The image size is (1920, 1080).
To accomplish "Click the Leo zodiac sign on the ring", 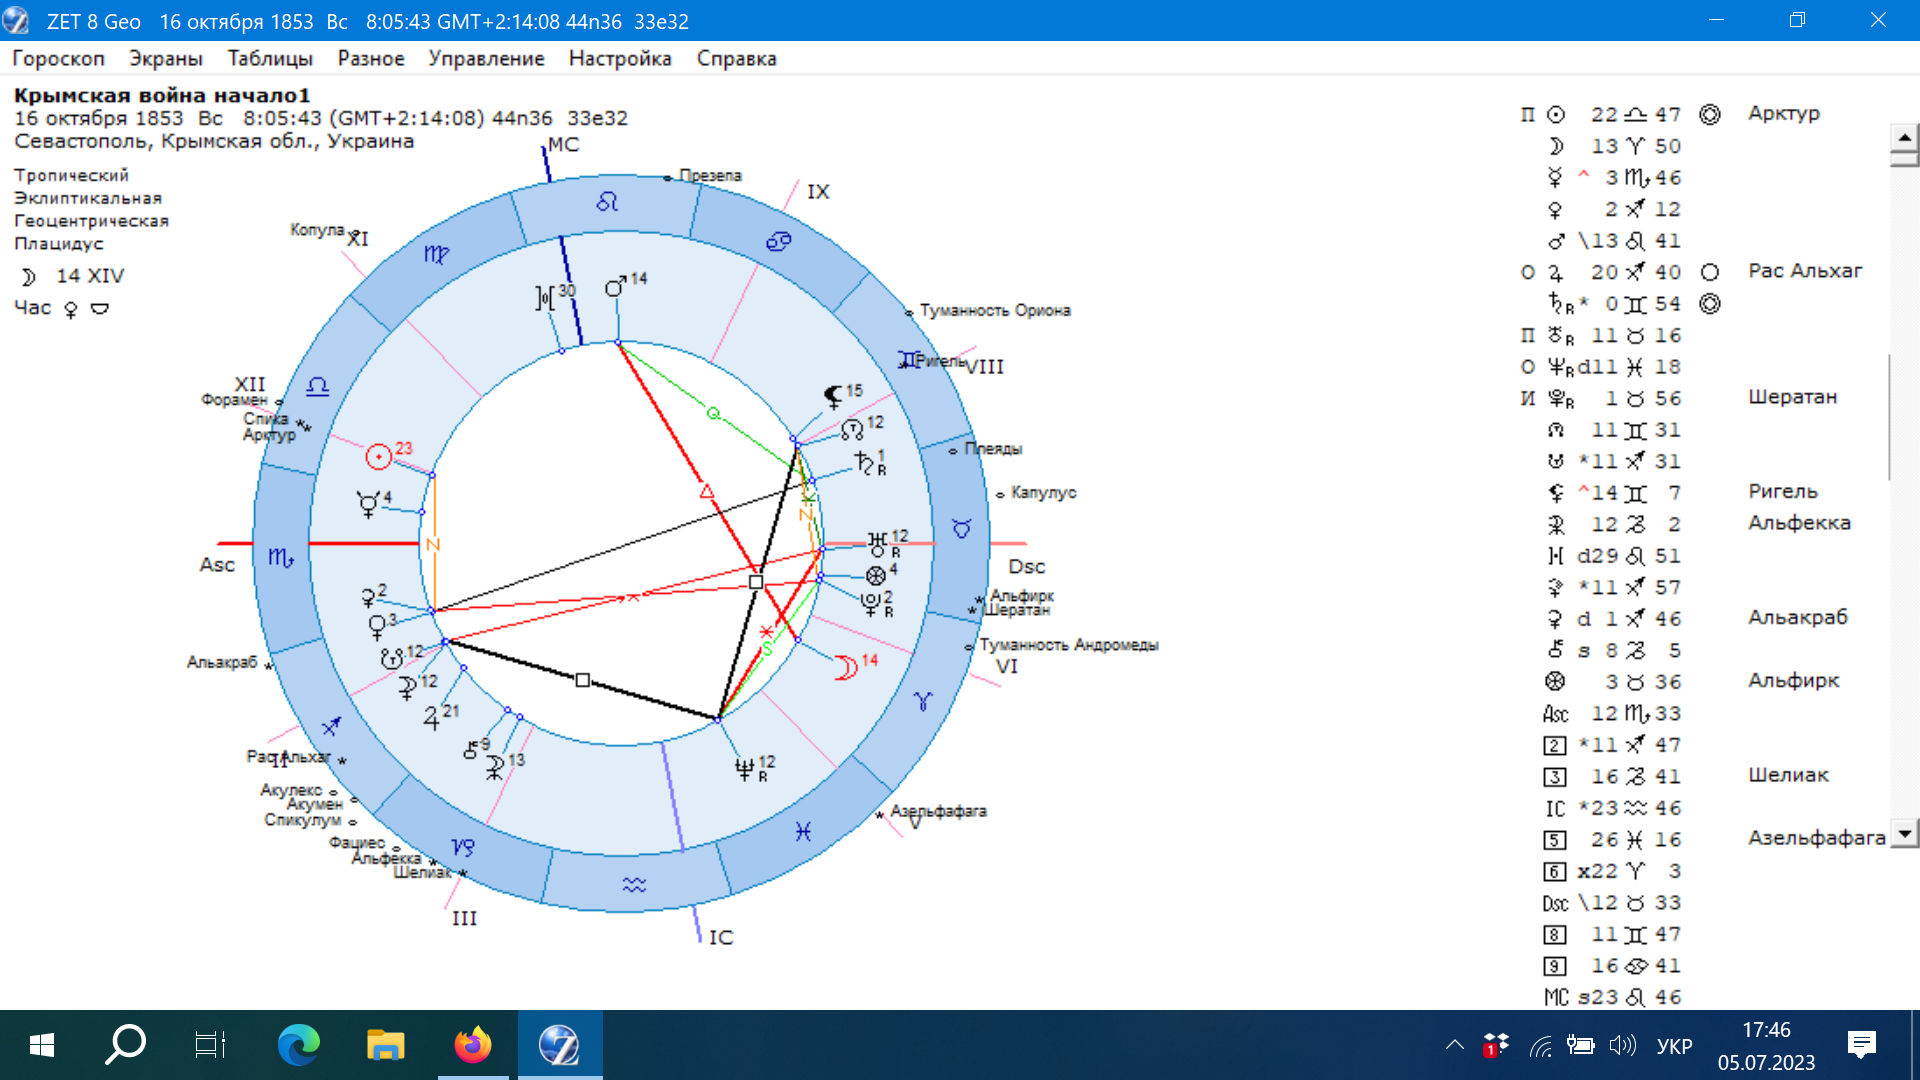I will point(607,202).
